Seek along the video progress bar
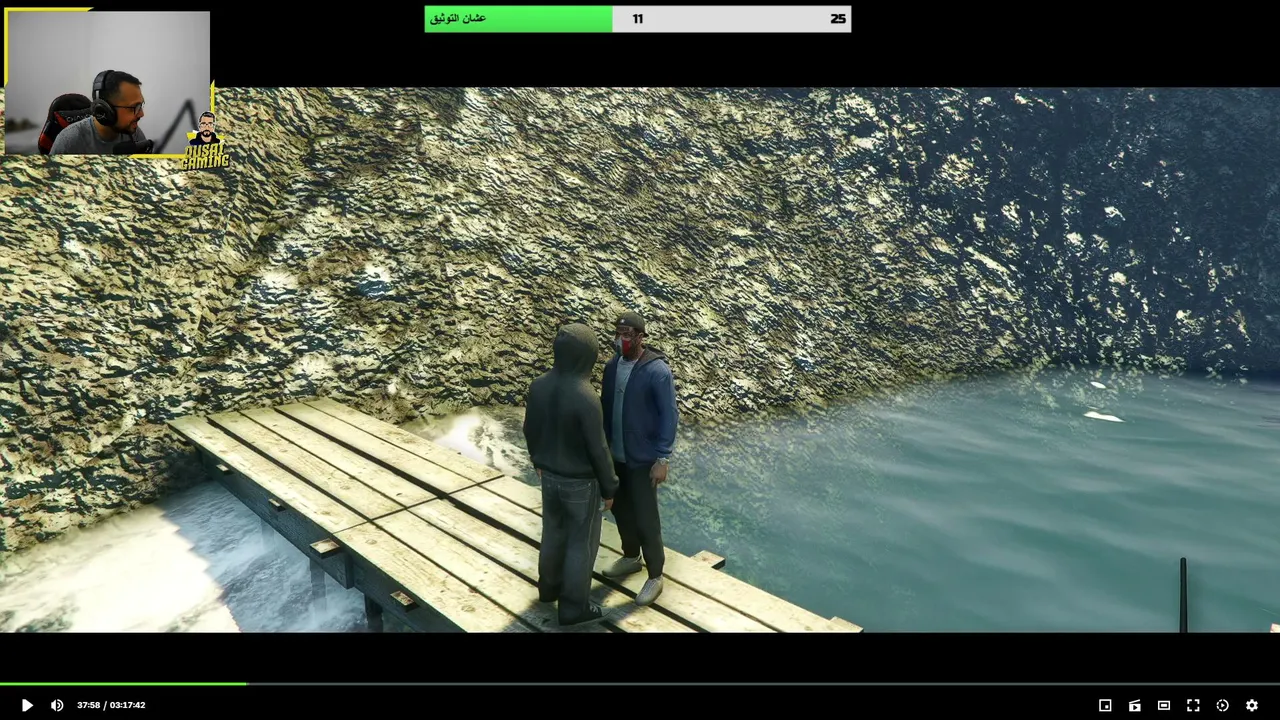Viewport: 1280px width, 720px height. tap(640, 684)
